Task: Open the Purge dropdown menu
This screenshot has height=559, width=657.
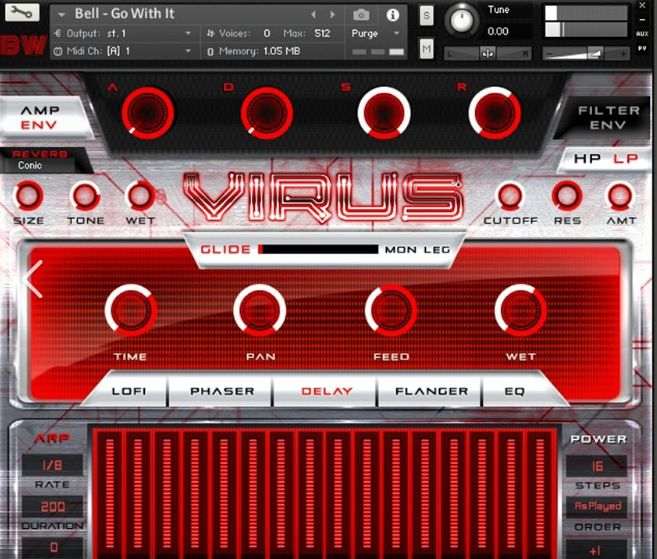Action: (x=375, y=34)
